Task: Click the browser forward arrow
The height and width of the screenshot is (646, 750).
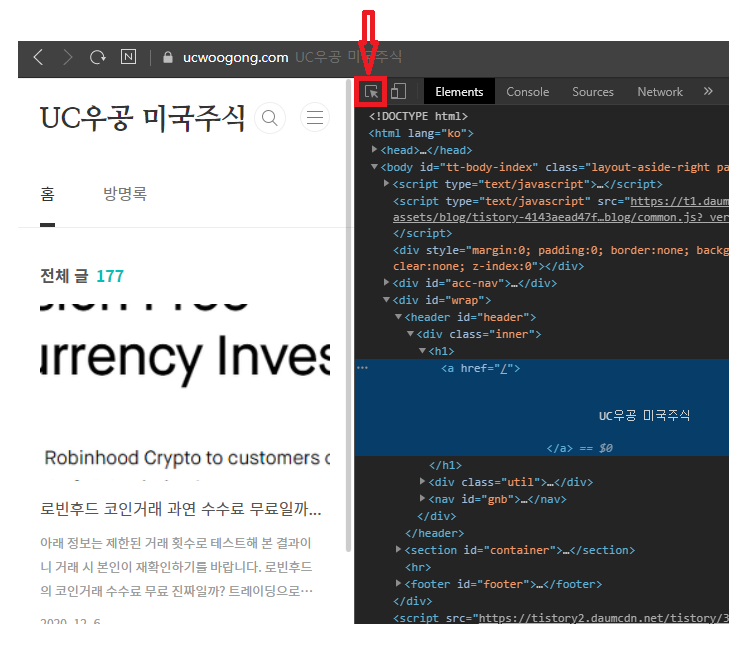Action: [67, 57]
